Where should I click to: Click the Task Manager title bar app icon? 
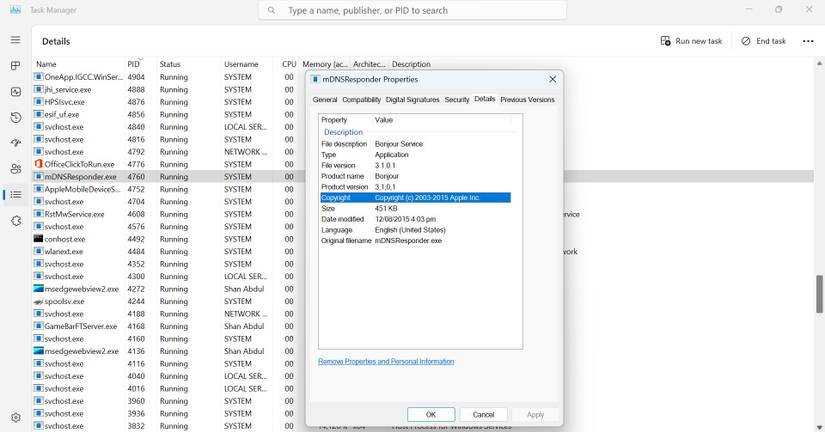pos(15,10)
